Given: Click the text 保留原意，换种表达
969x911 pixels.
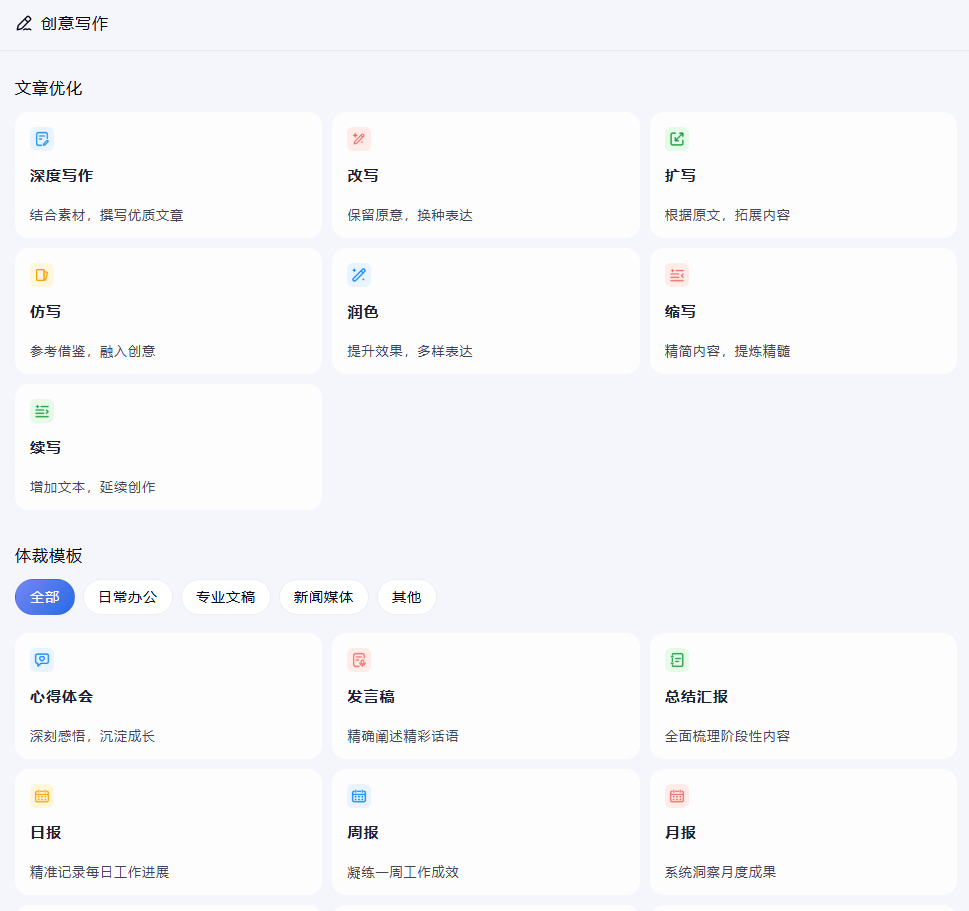Looking at the screenshot, I should click(x=410, y=215).
